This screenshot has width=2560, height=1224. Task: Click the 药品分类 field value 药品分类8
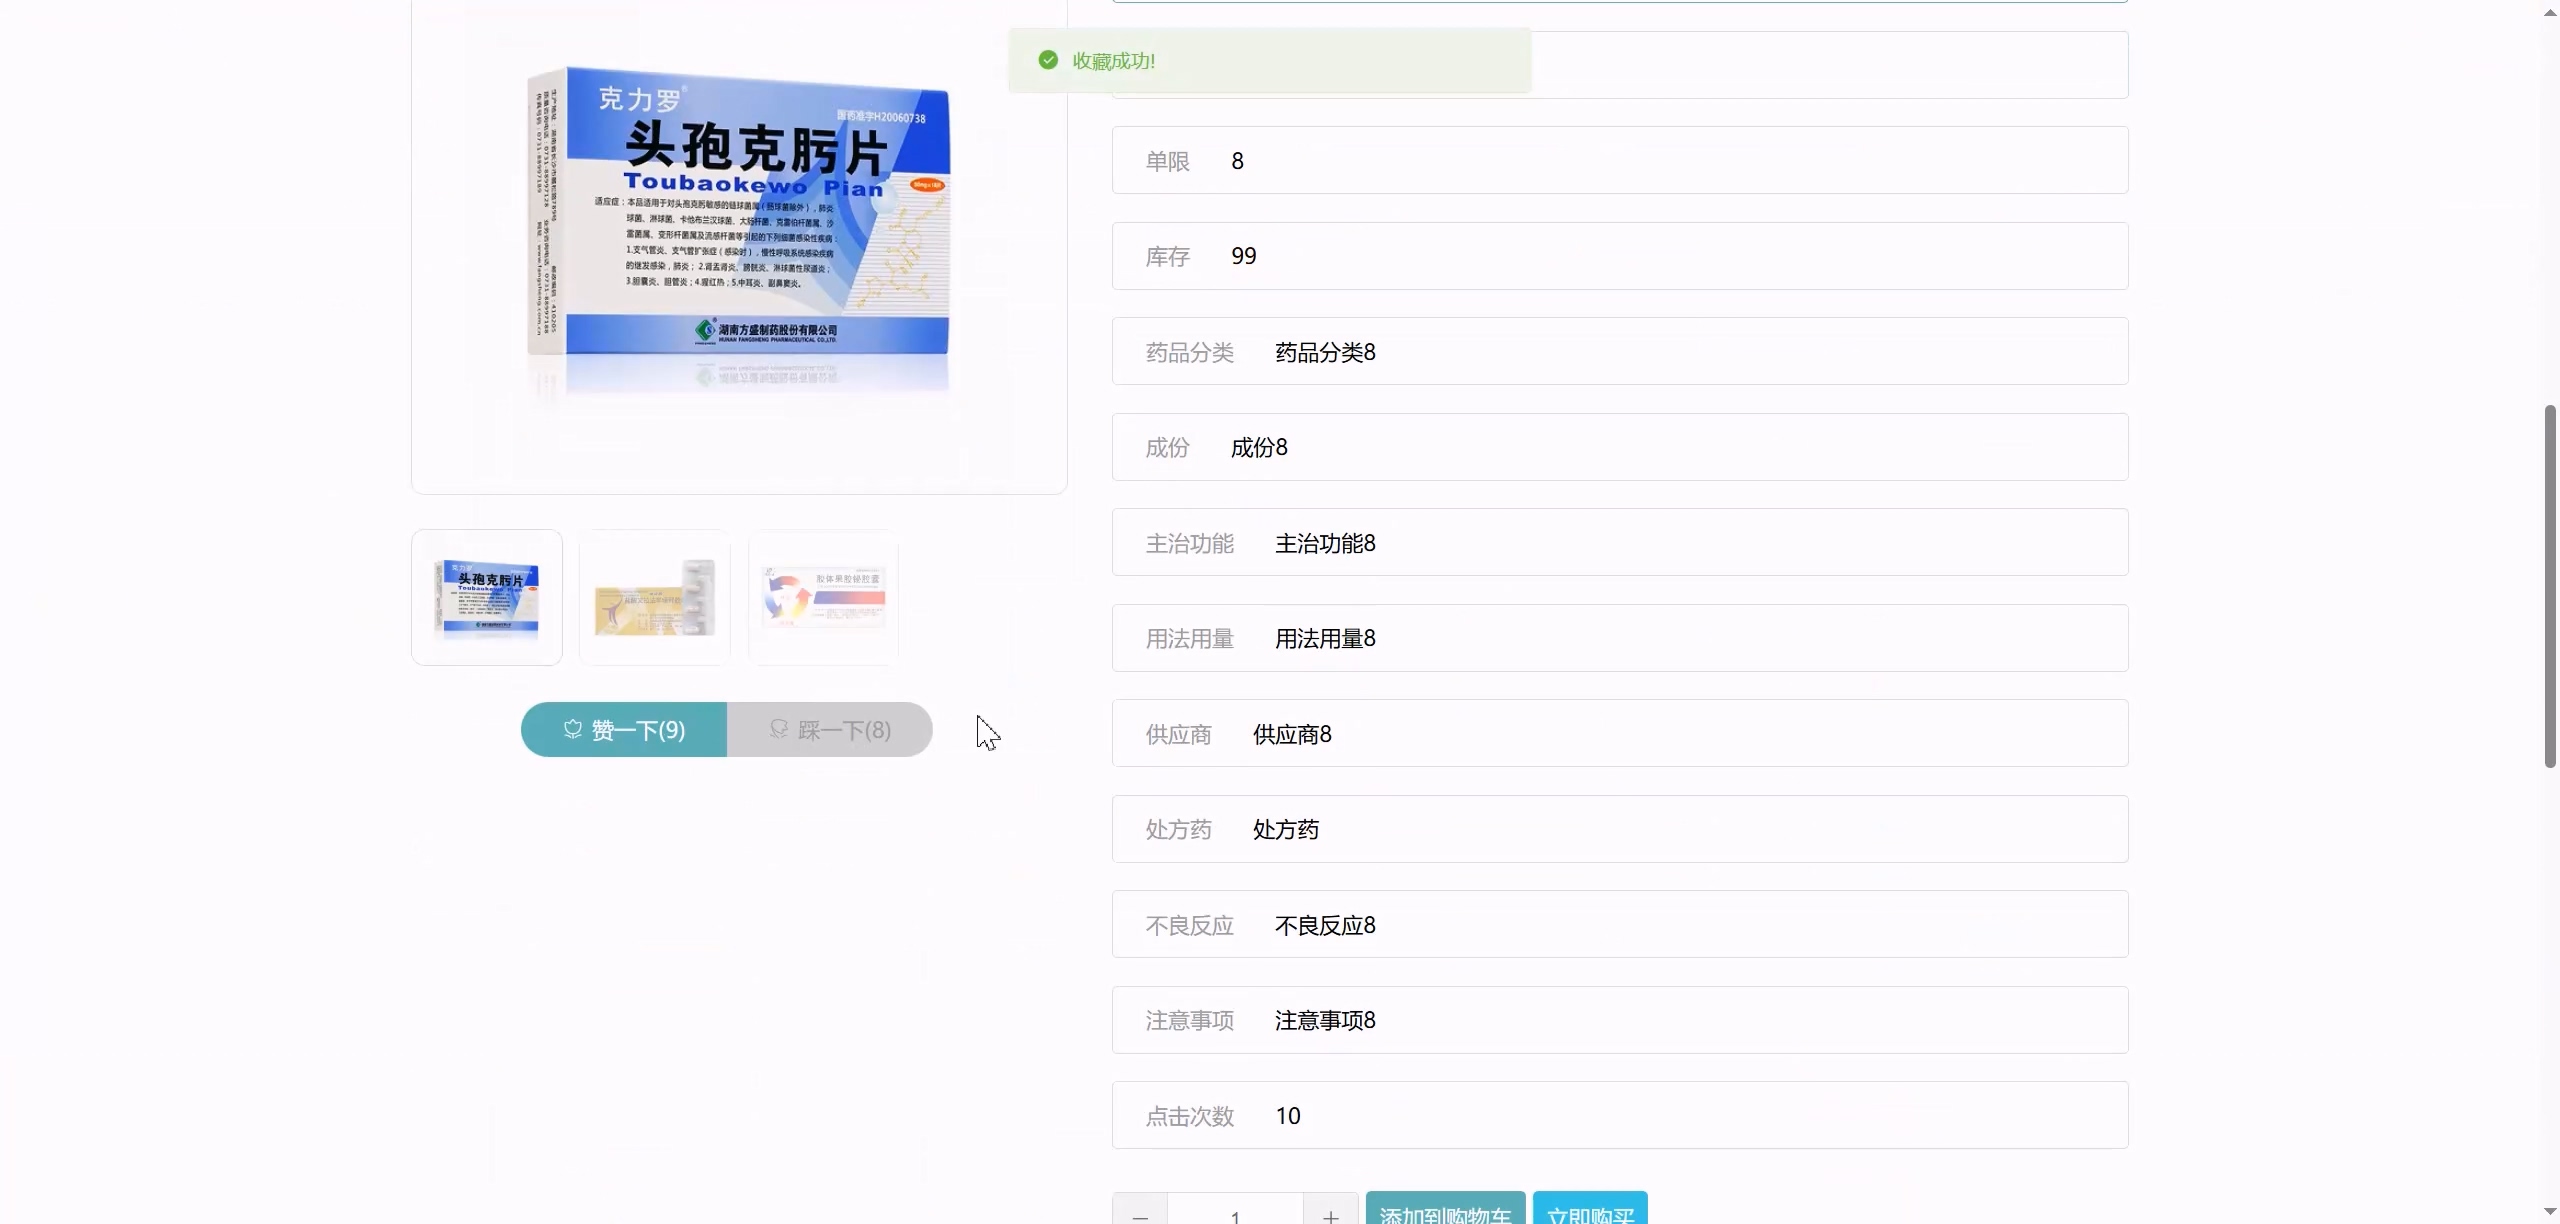(1325, 352)
